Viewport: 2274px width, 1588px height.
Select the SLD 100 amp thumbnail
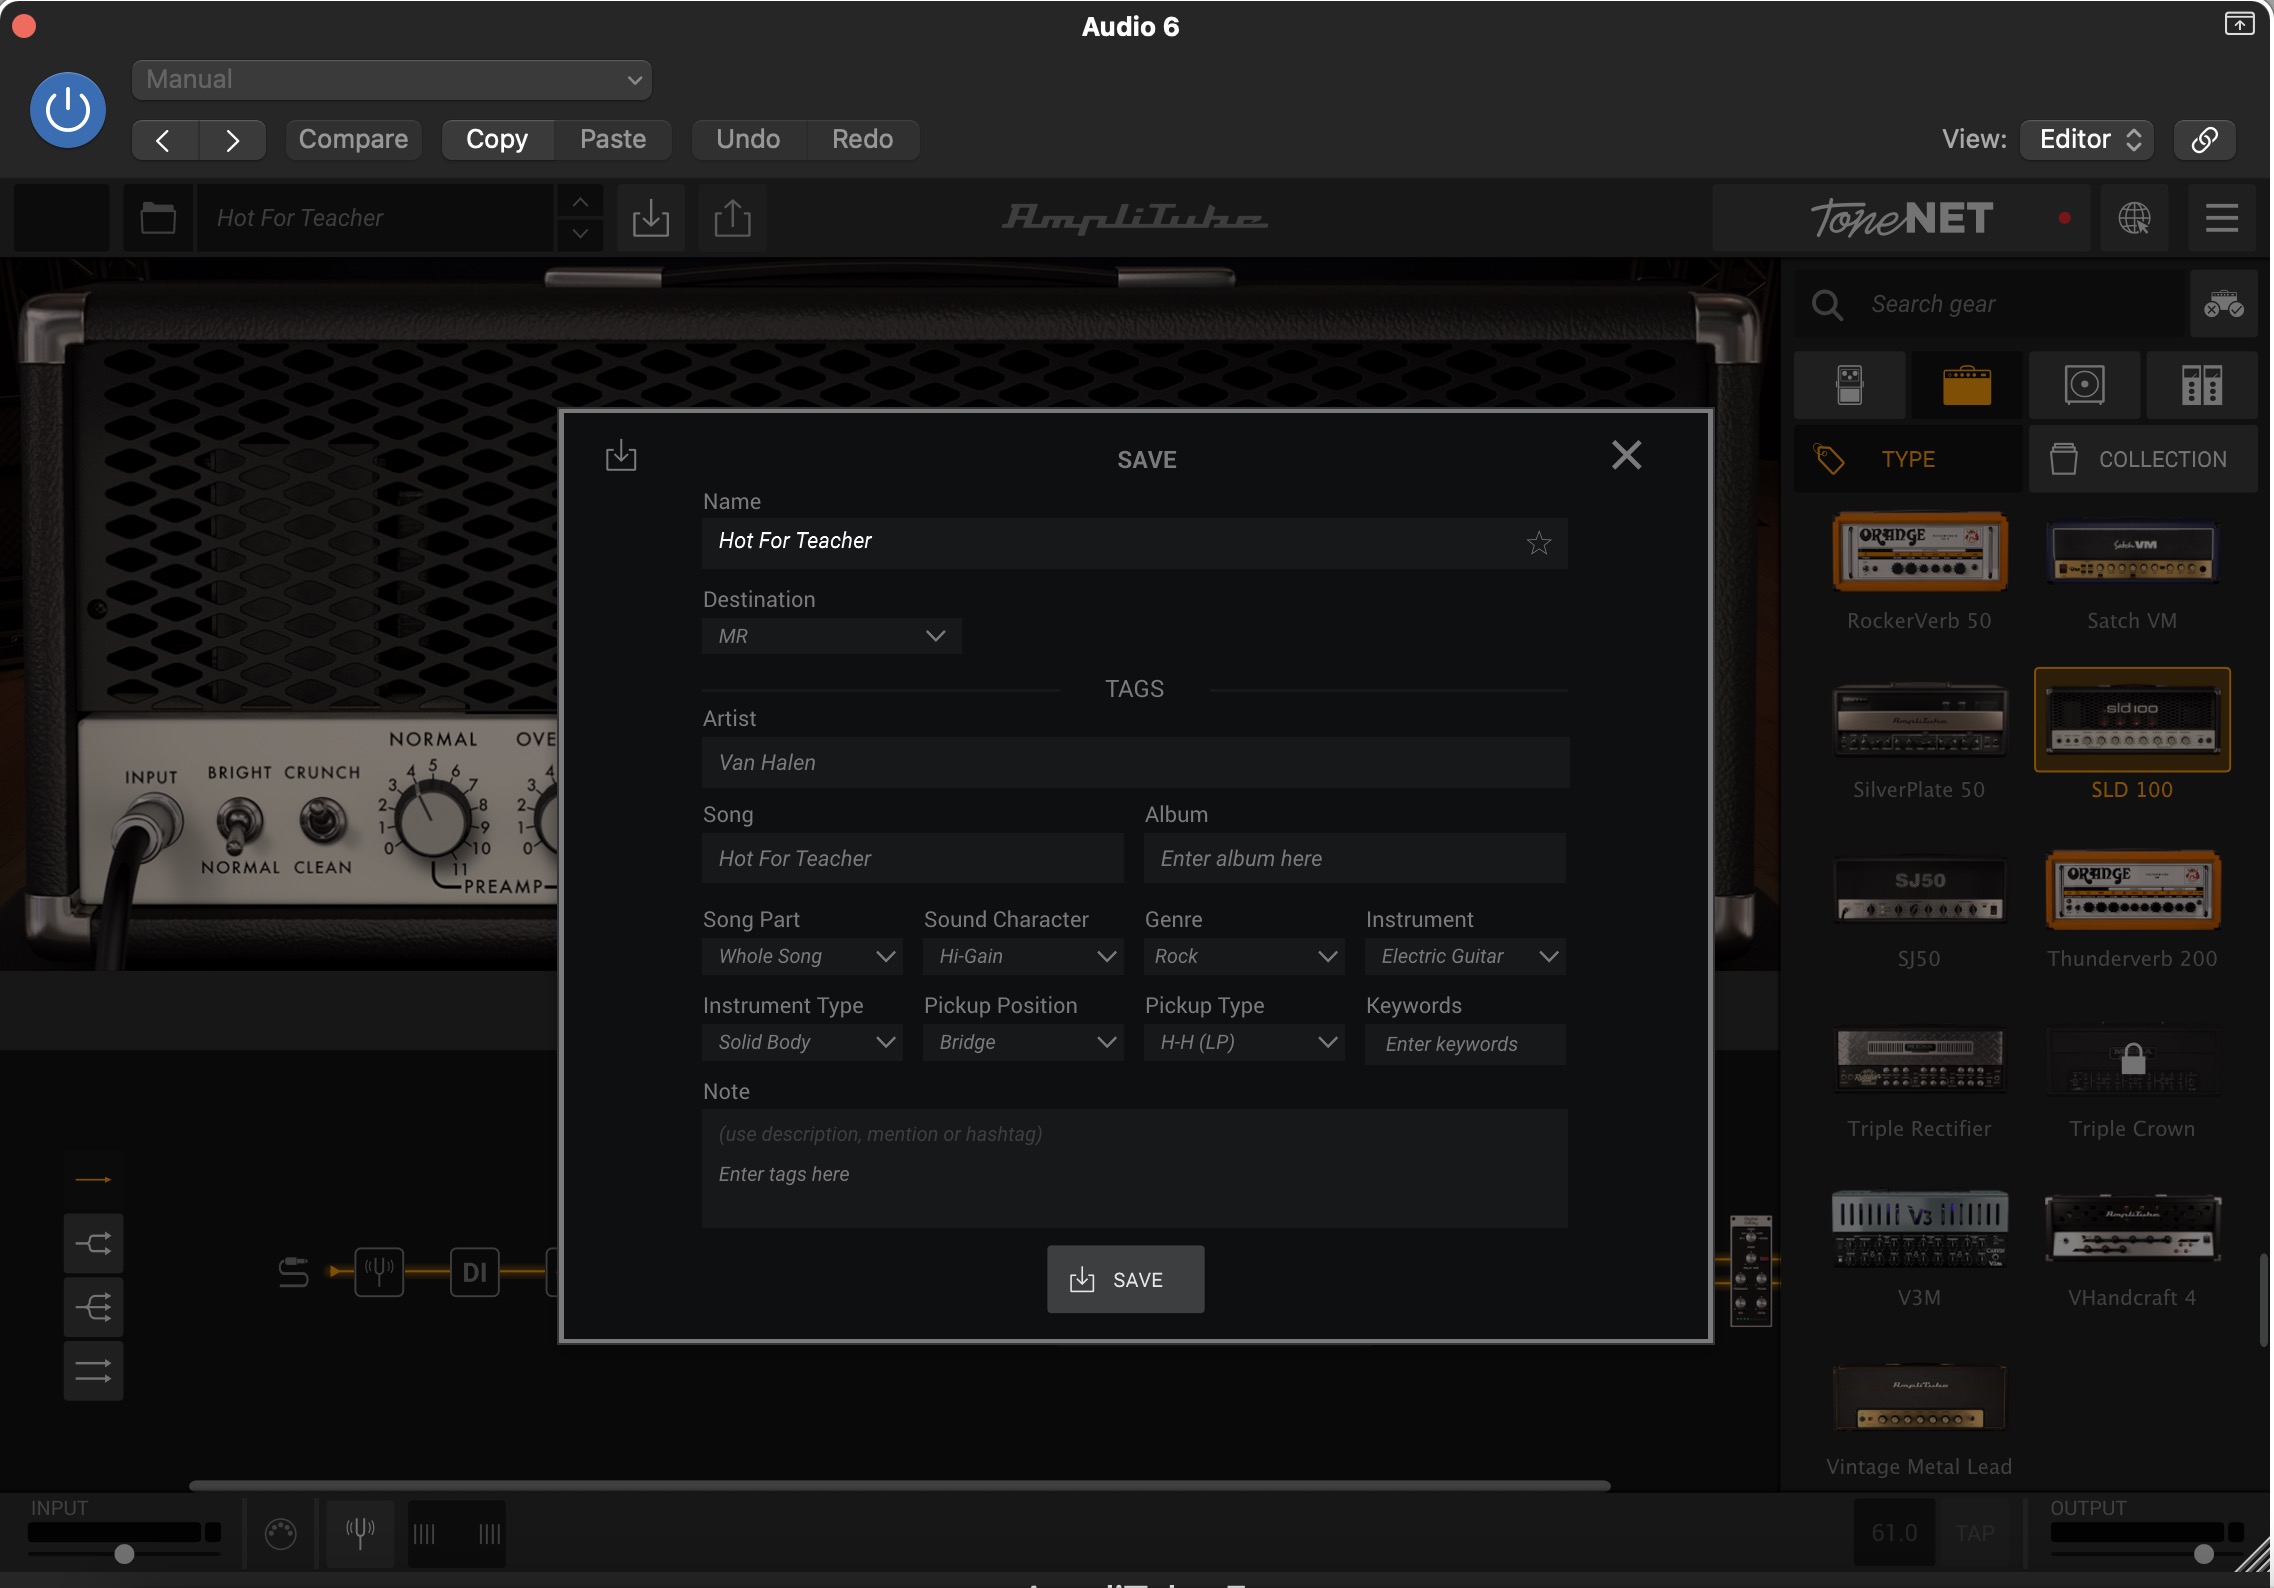(2132, 720)
